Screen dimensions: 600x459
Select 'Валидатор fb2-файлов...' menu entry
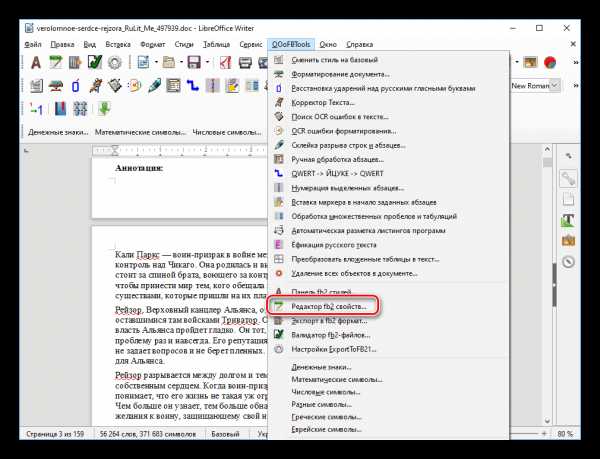[388, 335]
